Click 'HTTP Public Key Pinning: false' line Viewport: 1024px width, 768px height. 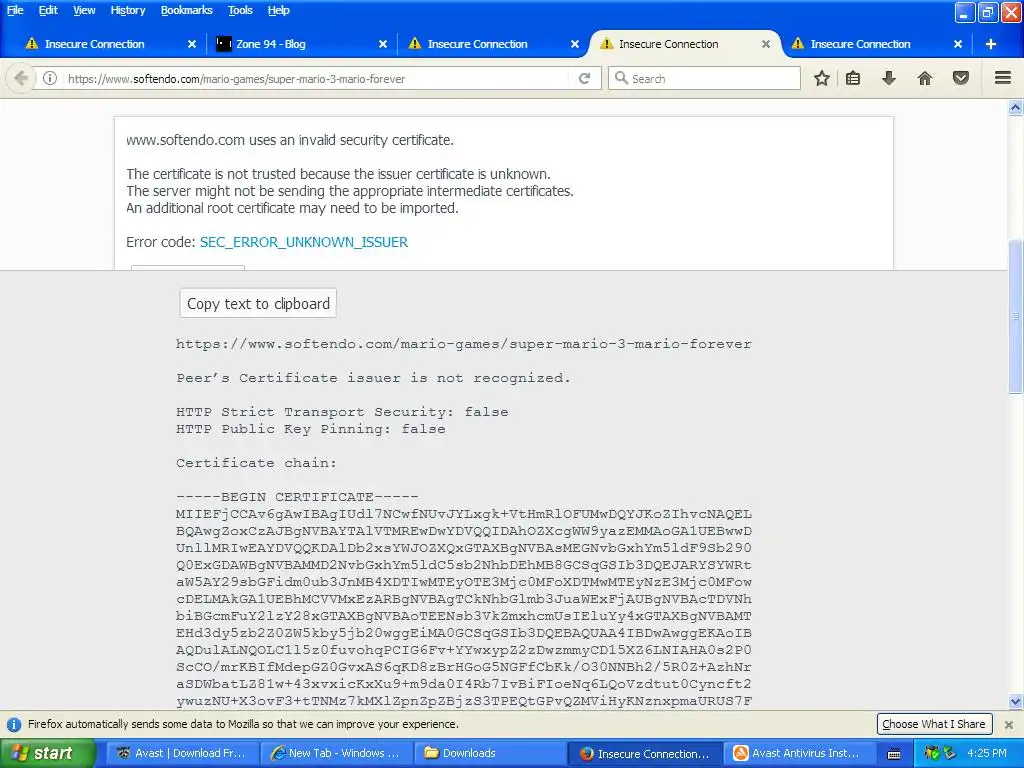(311, 429)
